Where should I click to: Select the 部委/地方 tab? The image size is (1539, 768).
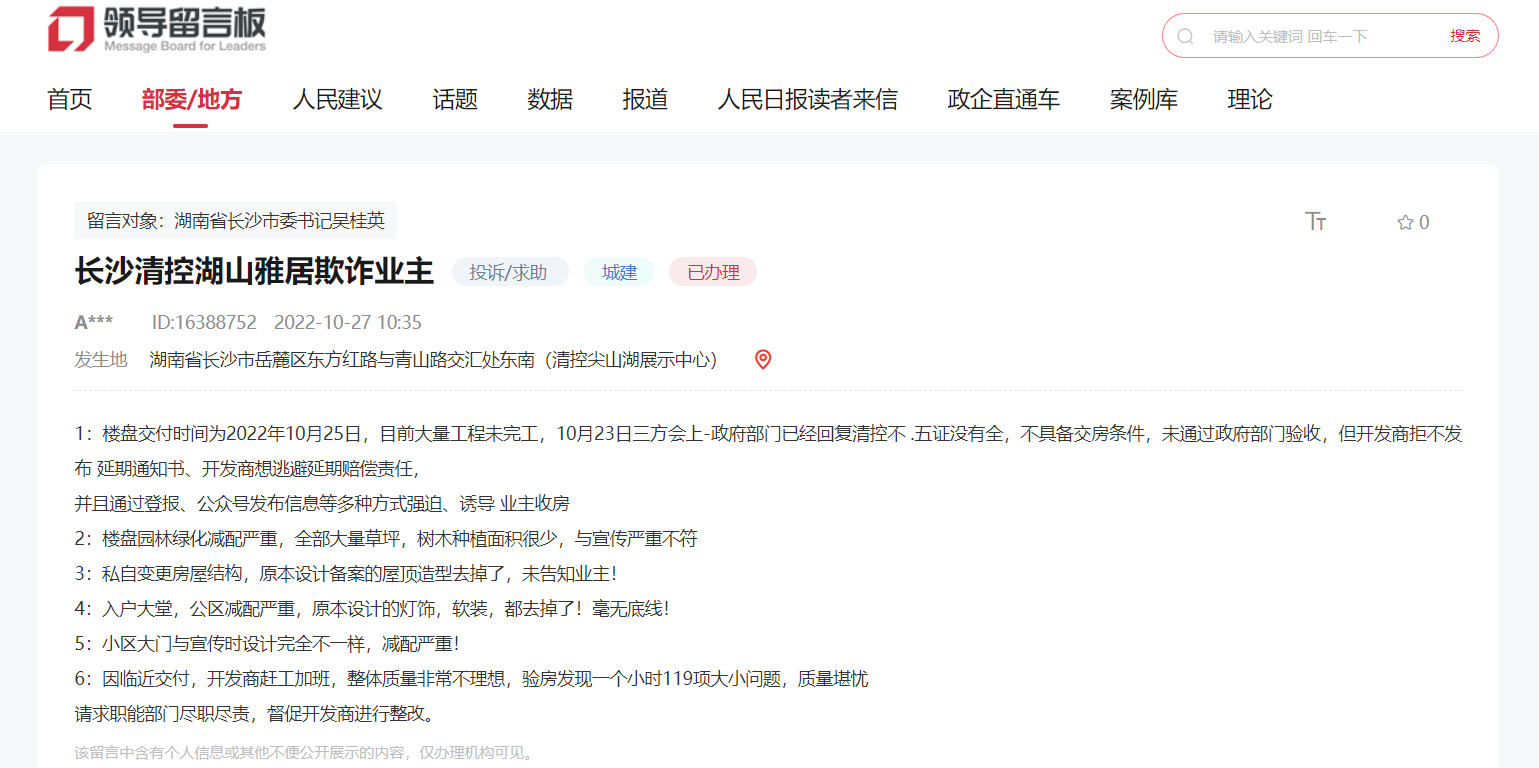tap(191, 99)
